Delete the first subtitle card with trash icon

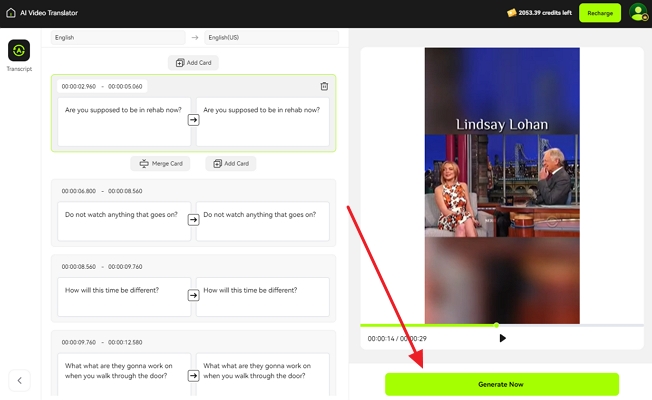coord(323,87)
